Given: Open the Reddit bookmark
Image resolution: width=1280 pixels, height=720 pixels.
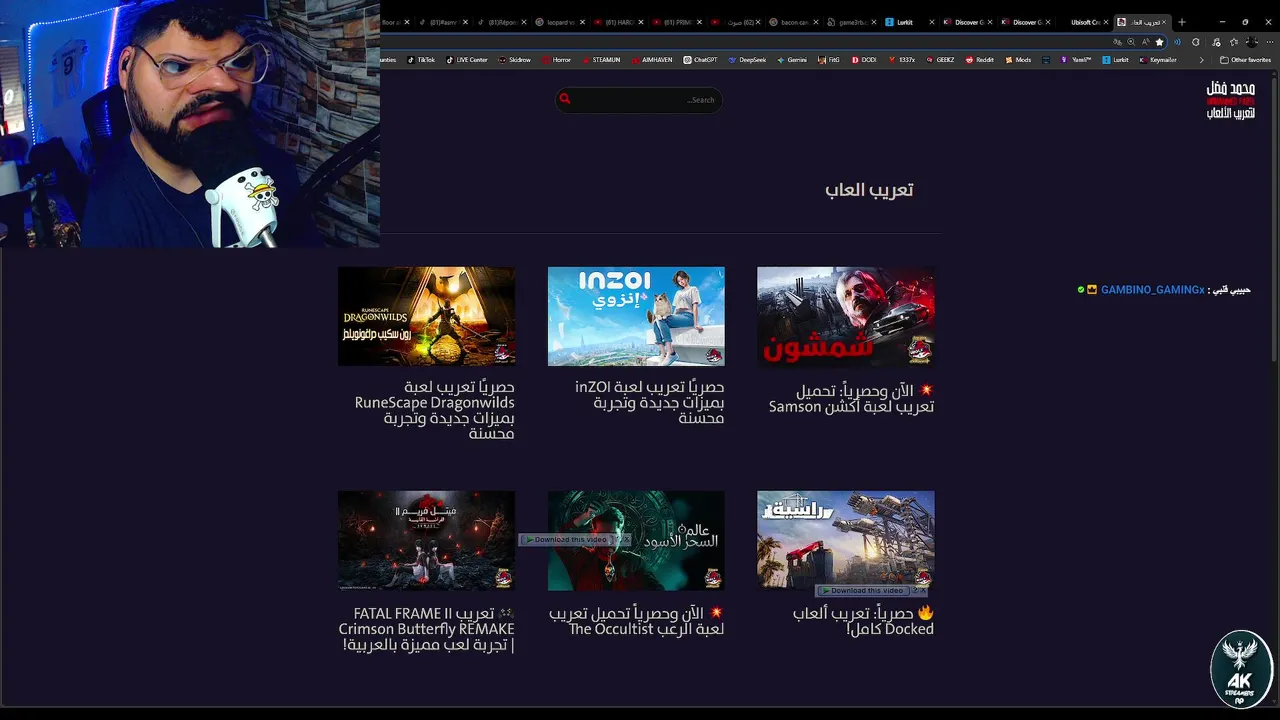Looking at the screenshot, I should tap(979, 60).
